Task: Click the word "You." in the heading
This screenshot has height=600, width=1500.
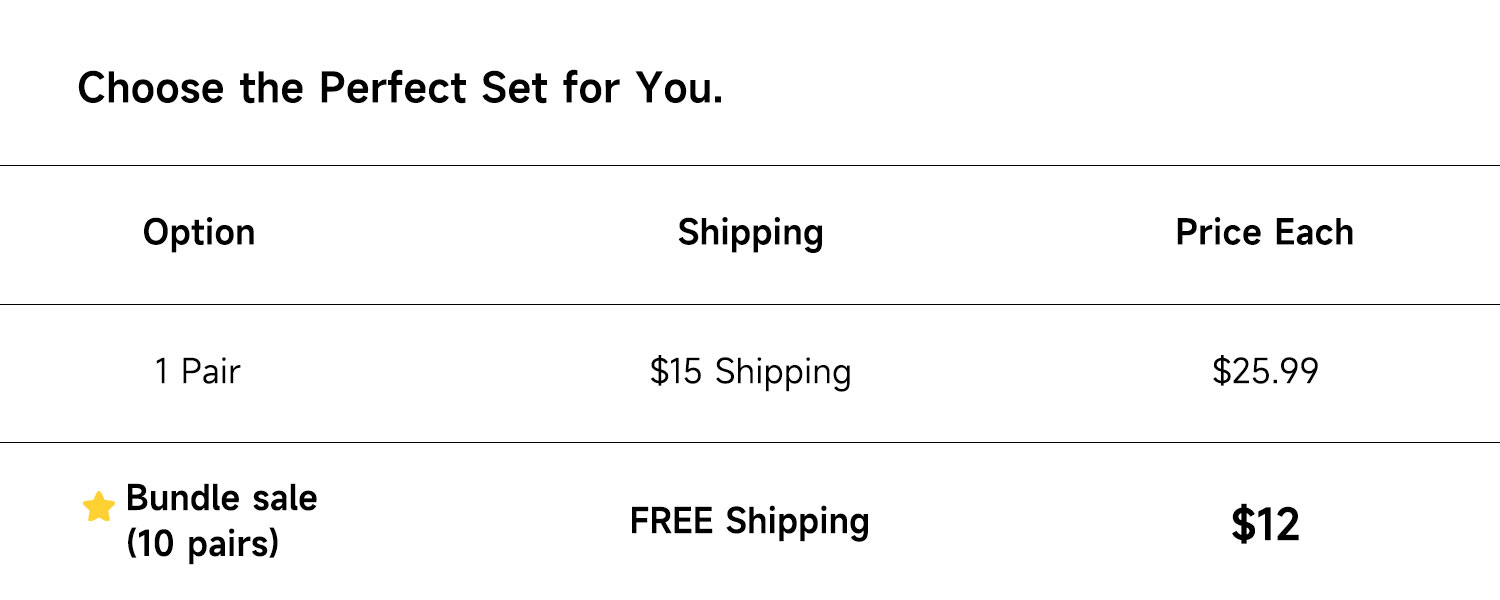Action: 679,89
